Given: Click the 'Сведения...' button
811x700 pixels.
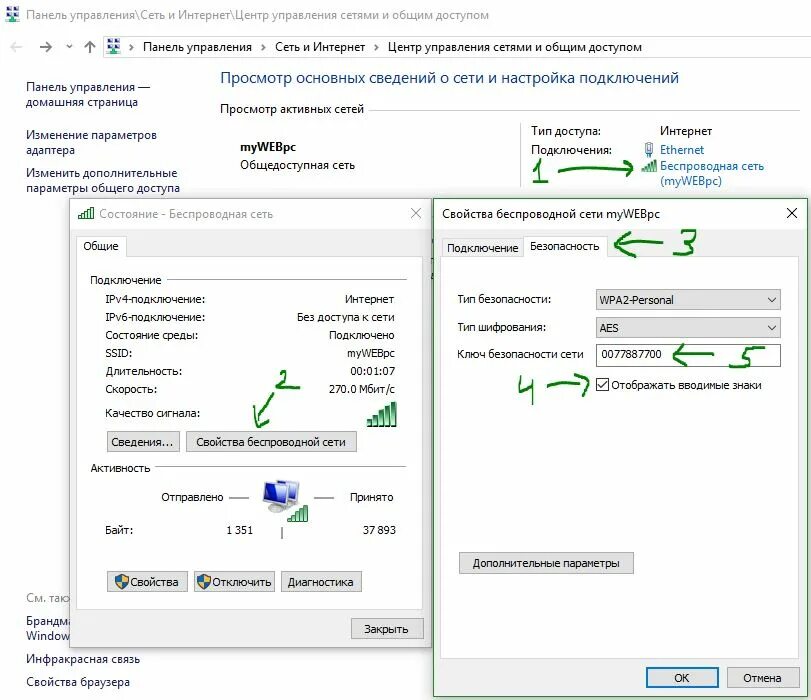Looking at the screenshot, I should pyautogui.click(x=143, y=442).
